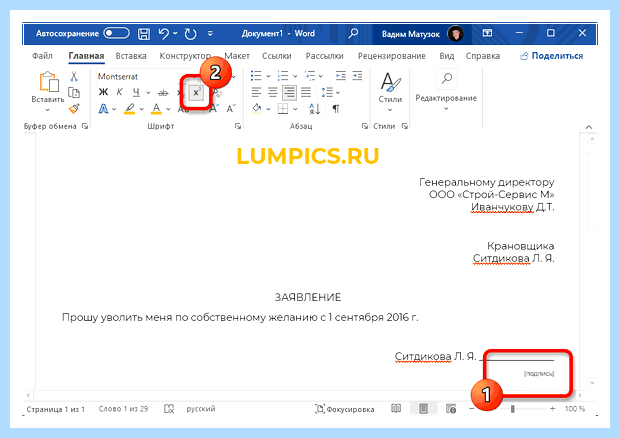Toggle align left
Image resolution: width=620 pixels, height=438 pixels.
(x=256, y=93)
